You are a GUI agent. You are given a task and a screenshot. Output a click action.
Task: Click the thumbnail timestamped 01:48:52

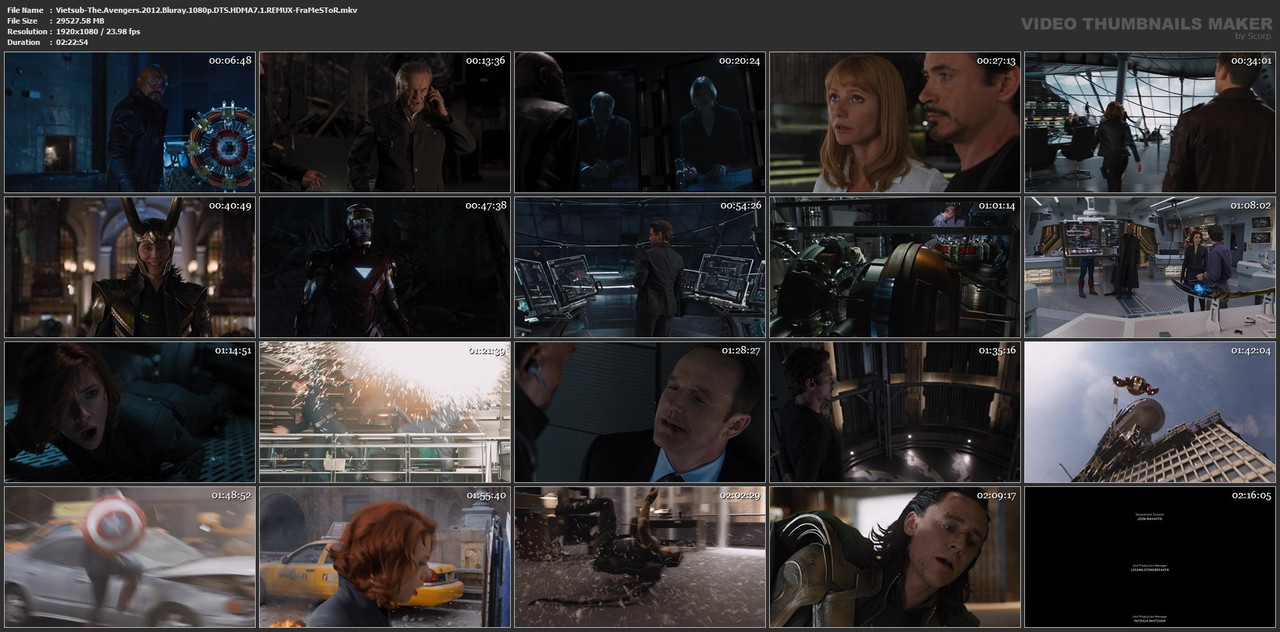pyautogui.click(x=130, y=557)
